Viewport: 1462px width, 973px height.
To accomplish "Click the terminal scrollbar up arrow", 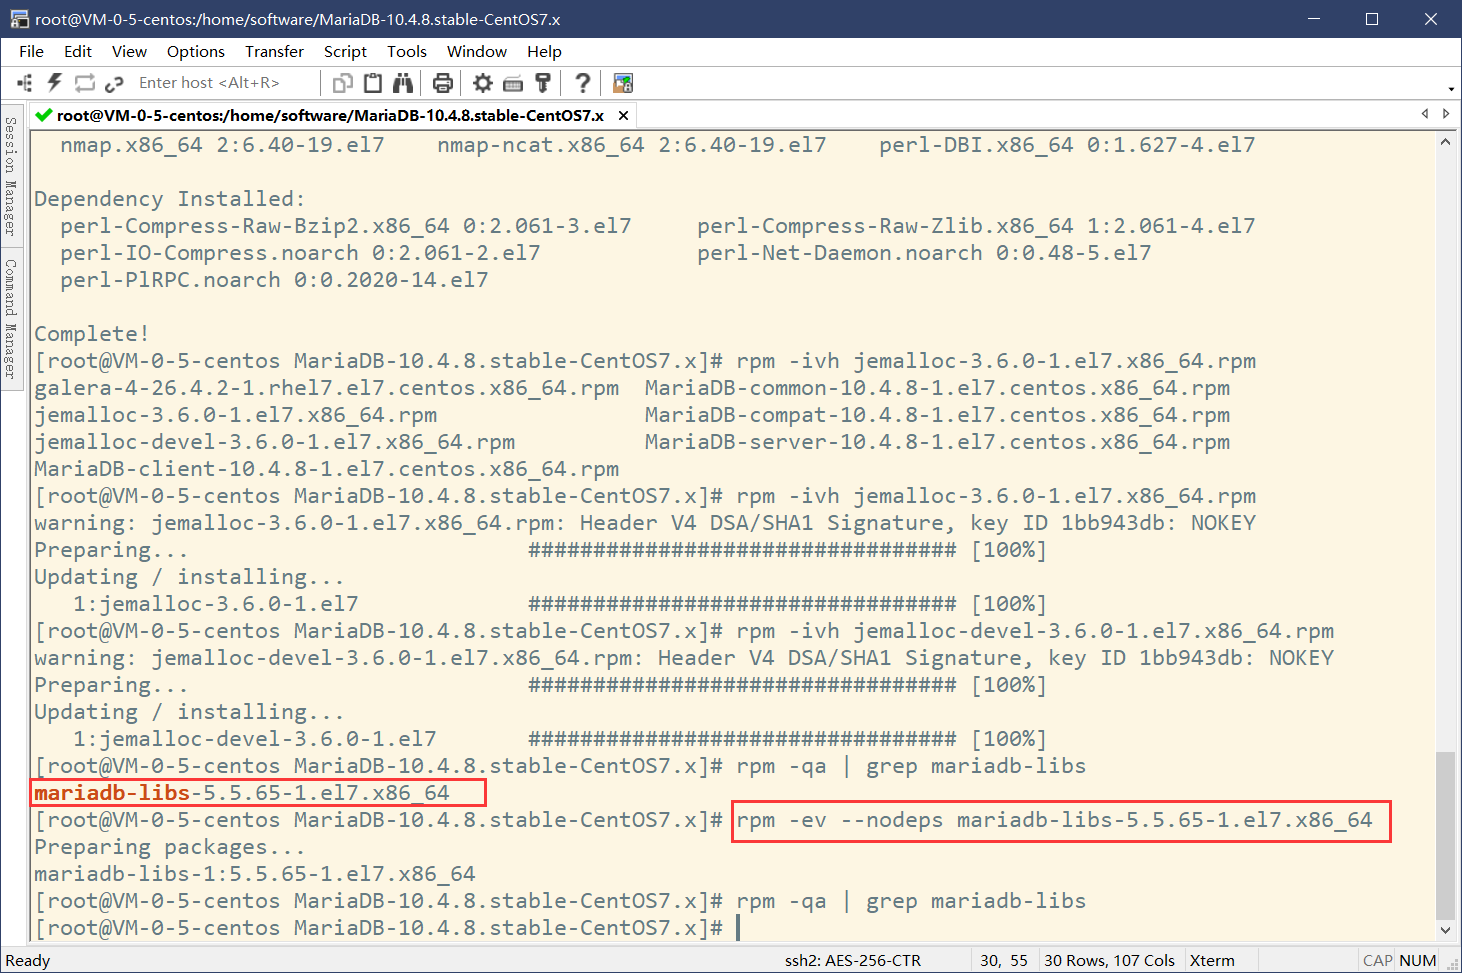I will [x=1445, y=141].
